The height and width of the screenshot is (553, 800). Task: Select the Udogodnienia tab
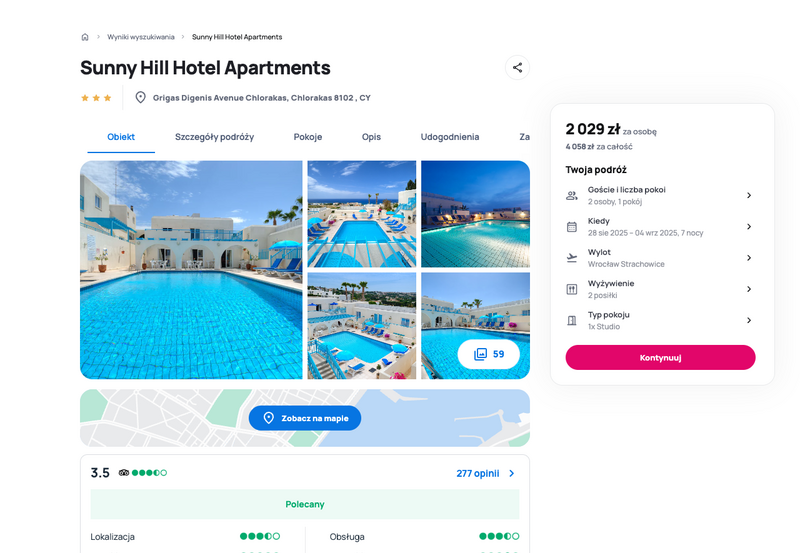pyautogui.click(x=449, y=137)
